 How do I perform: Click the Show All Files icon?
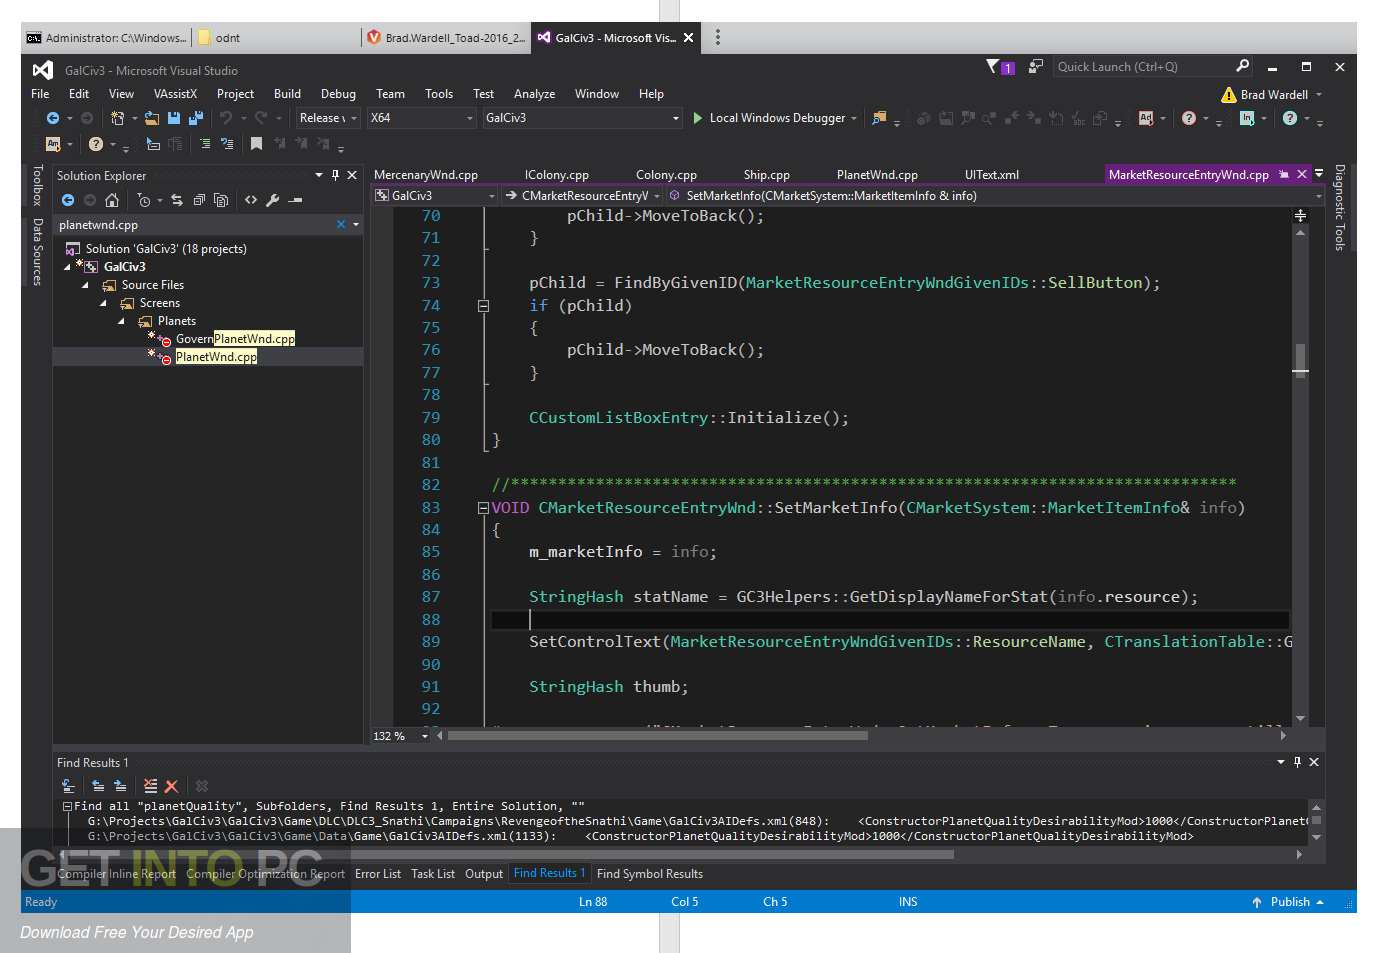pos(221,200)
